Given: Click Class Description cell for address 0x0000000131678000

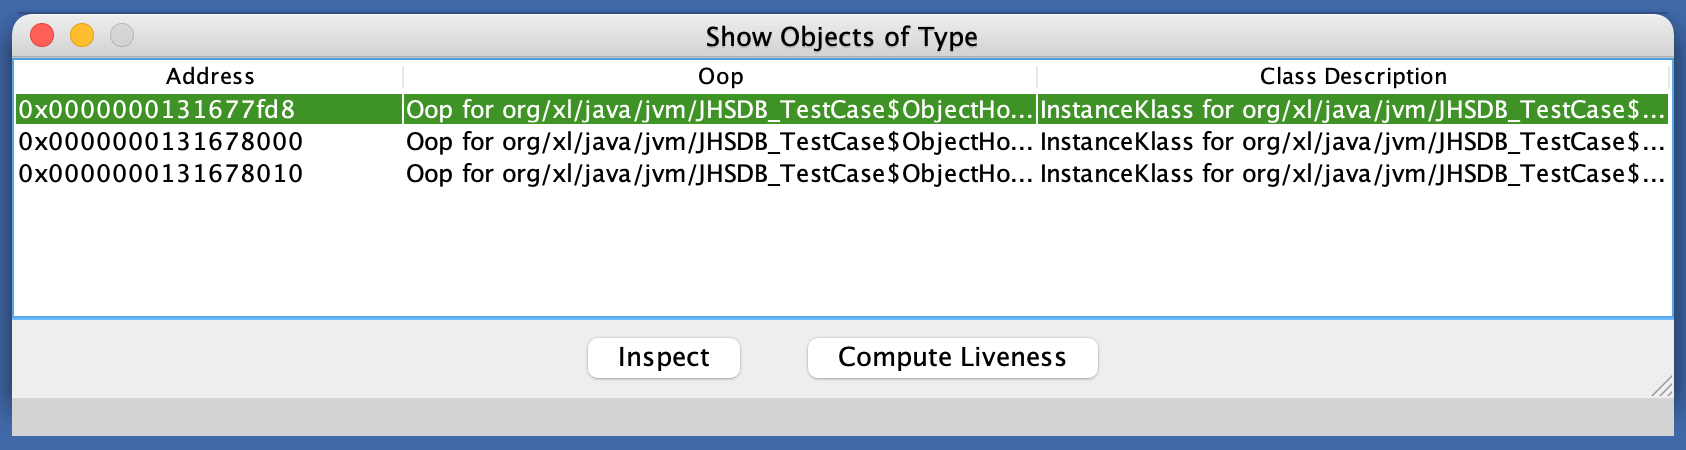Looking at the screenshot, I should point(1352,142).
